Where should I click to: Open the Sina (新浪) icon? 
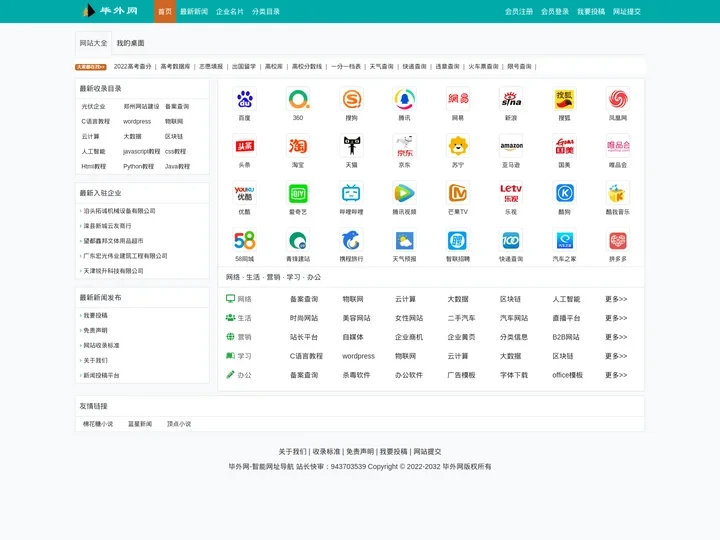pos(511,99)
